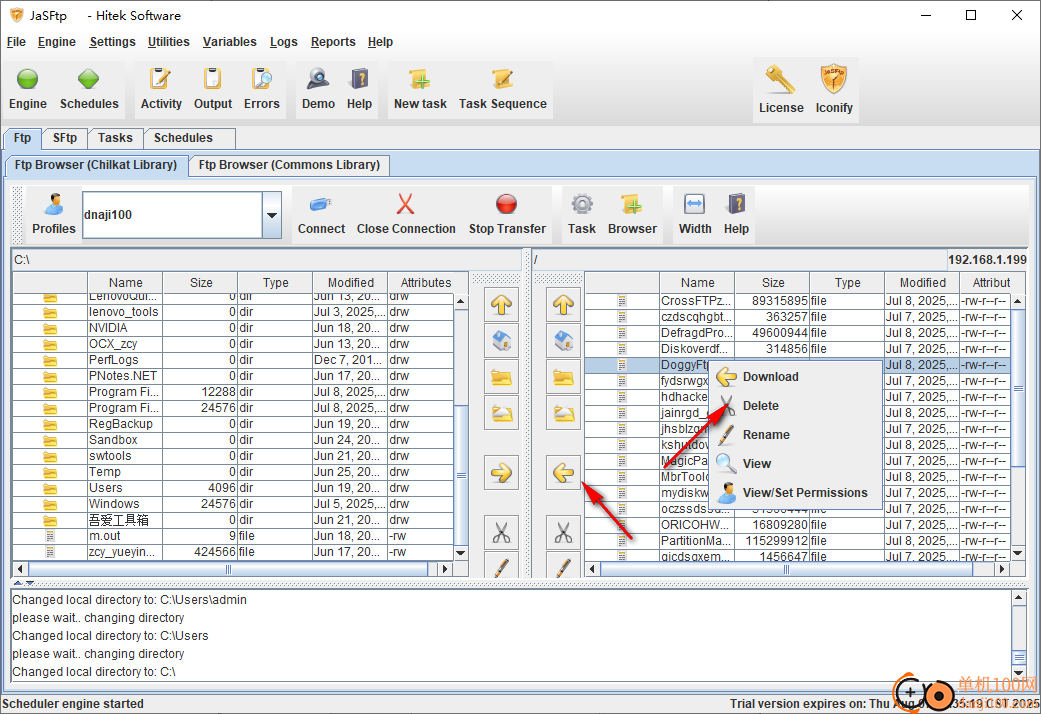This screenshot has width=1041, height=714.
Task: Select Ftp Browser (Commons Library) tab
Action: pyautogui.click(x=289, y=165)
